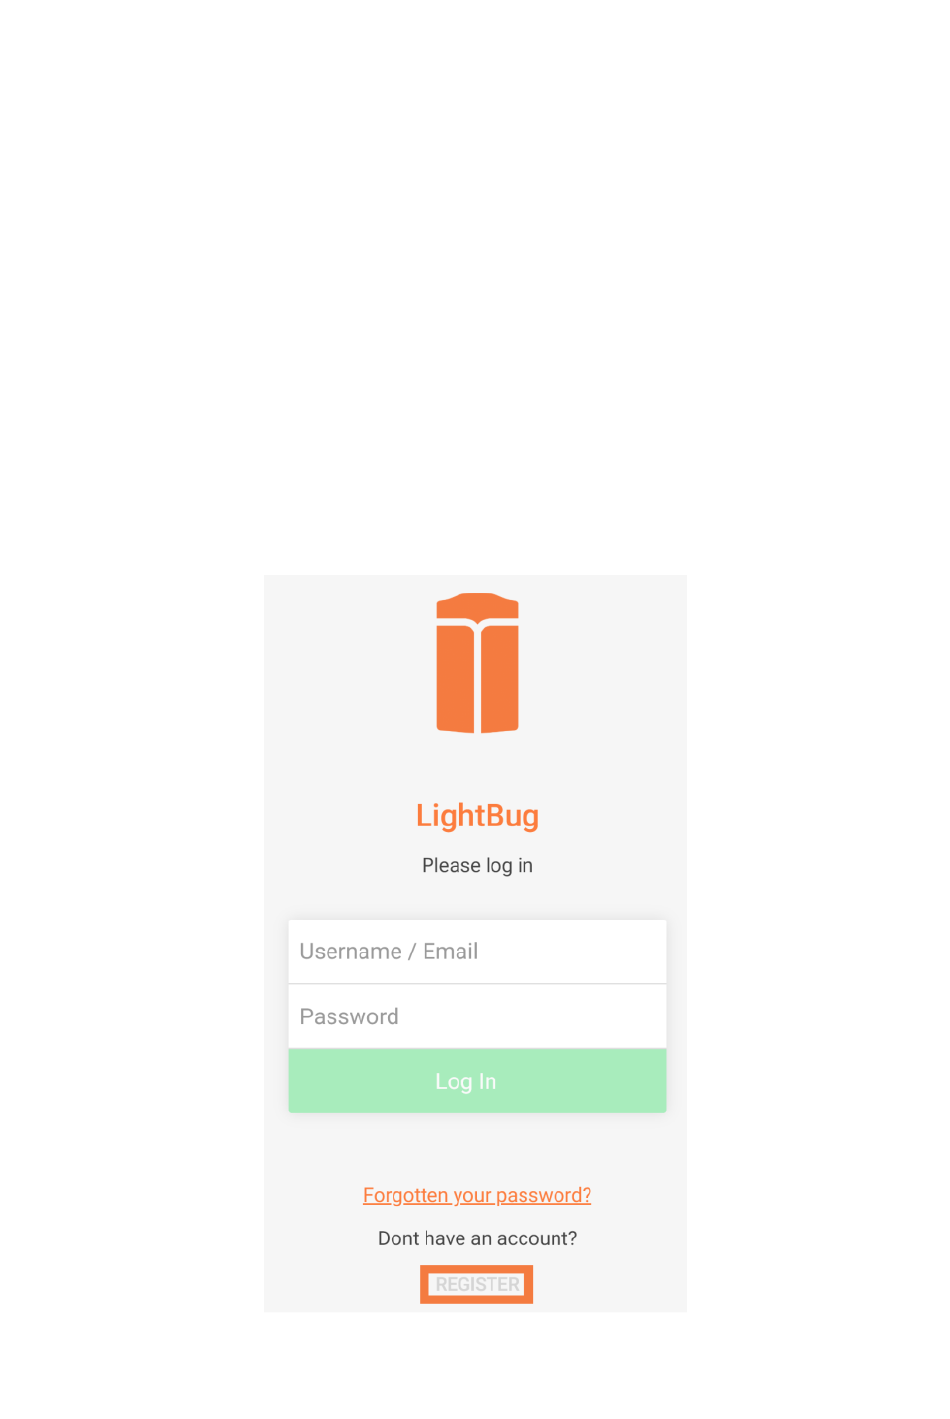Click the orange LightBug logo icon
Screen dimensions: 950x1419
(477, 663)
